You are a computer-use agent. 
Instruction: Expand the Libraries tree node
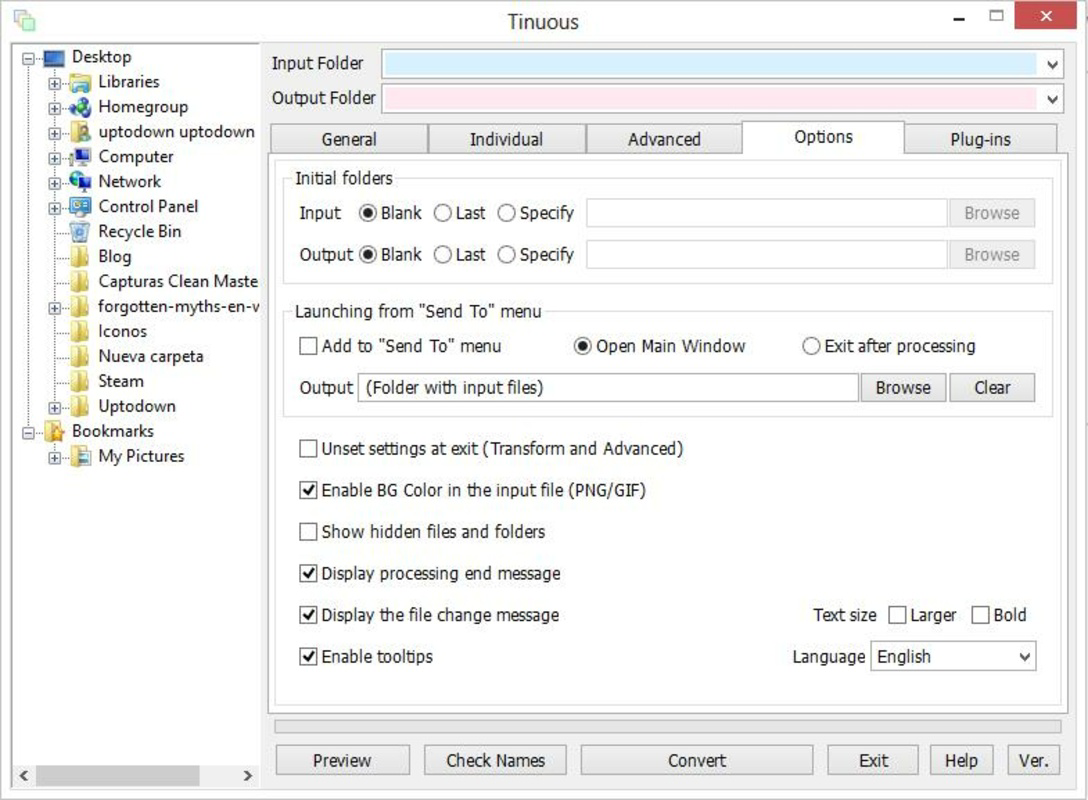55,84
